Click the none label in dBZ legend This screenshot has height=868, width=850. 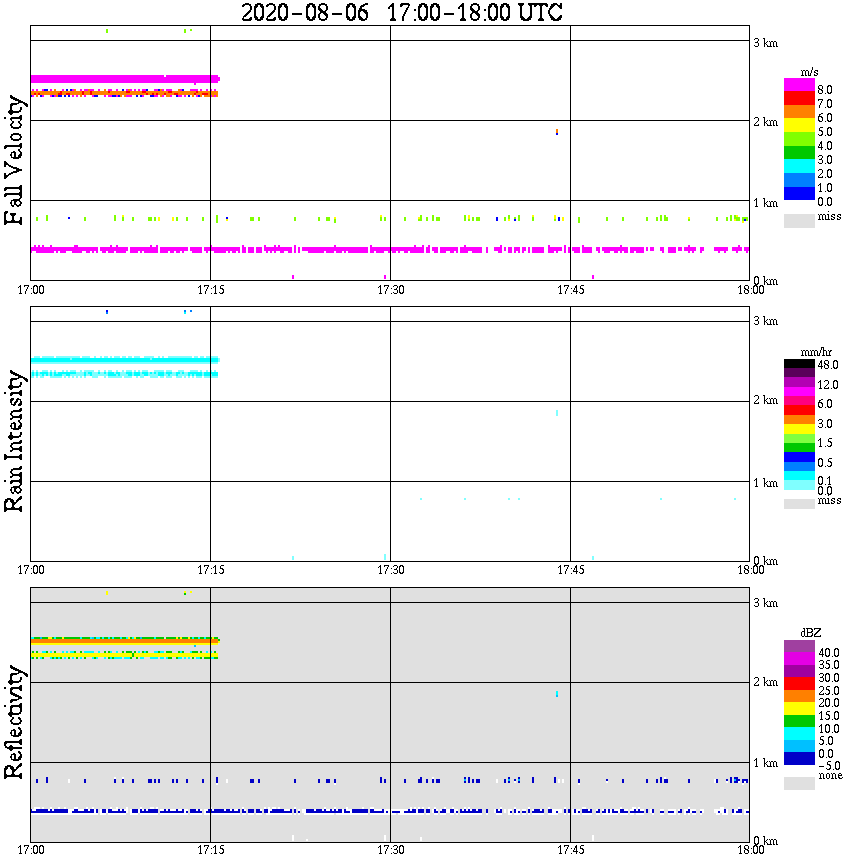pyautogui.click(x=830, y=776)
